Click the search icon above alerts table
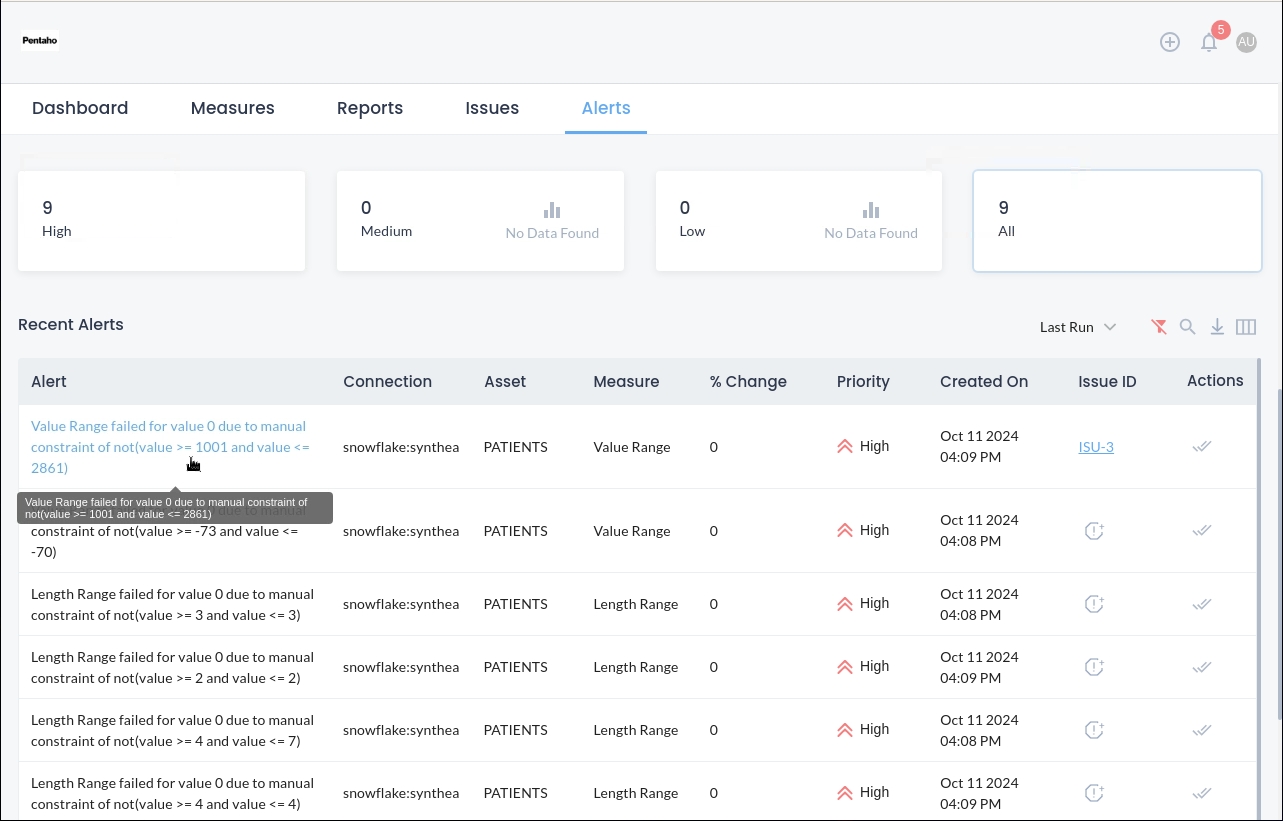1283x821 pixels. (x=1187, y=327)
